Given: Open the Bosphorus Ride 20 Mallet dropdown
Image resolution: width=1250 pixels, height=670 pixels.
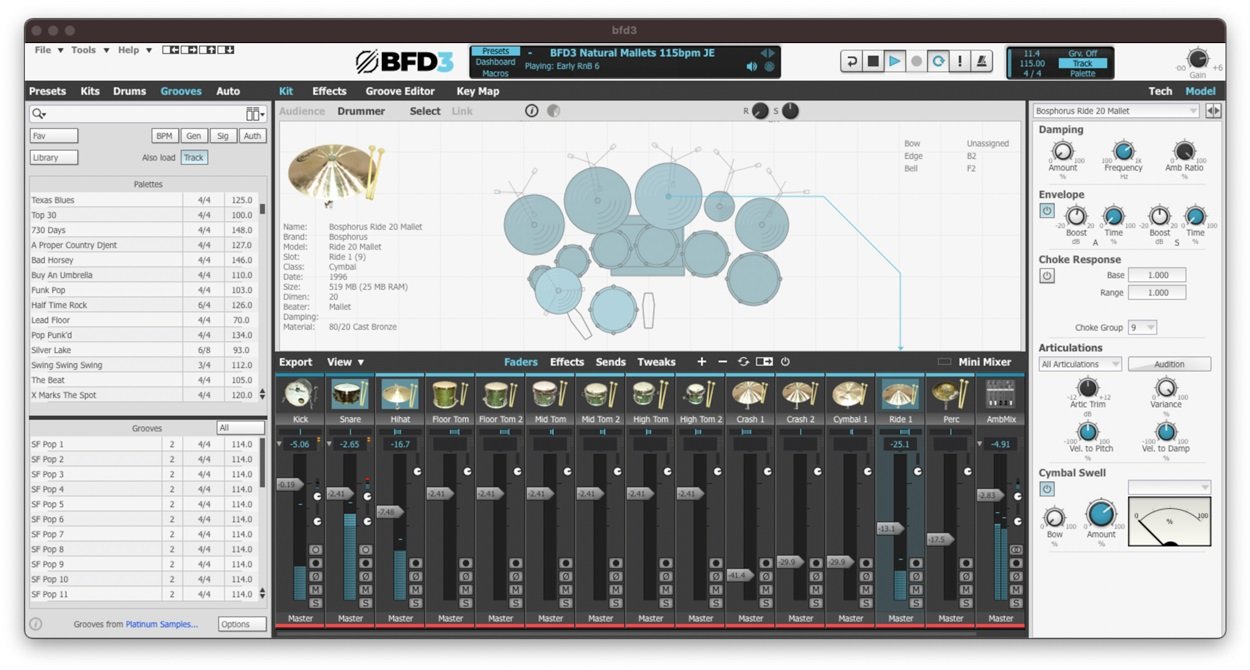Looking at the screenshot, I should pos(1116,111).
